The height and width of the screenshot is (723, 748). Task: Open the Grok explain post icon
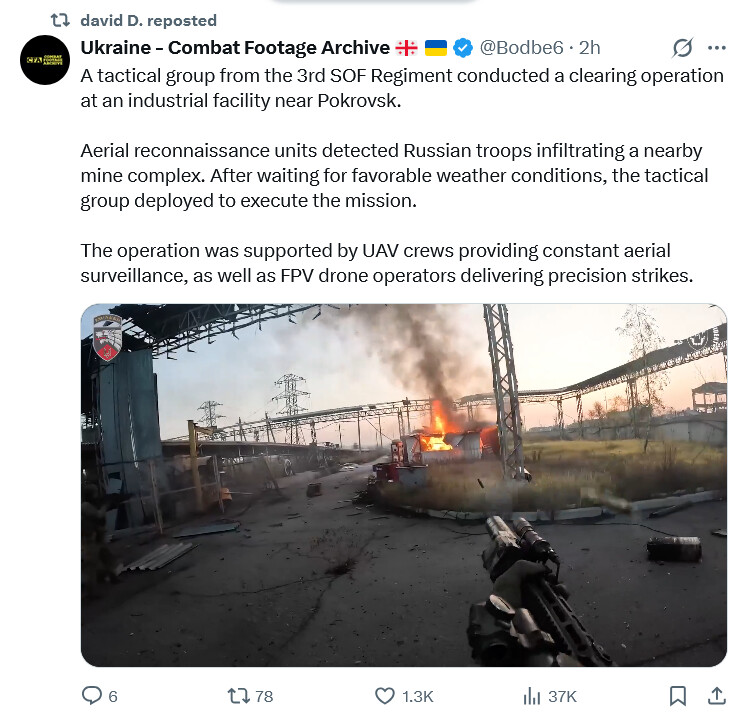tap(683, 48)
